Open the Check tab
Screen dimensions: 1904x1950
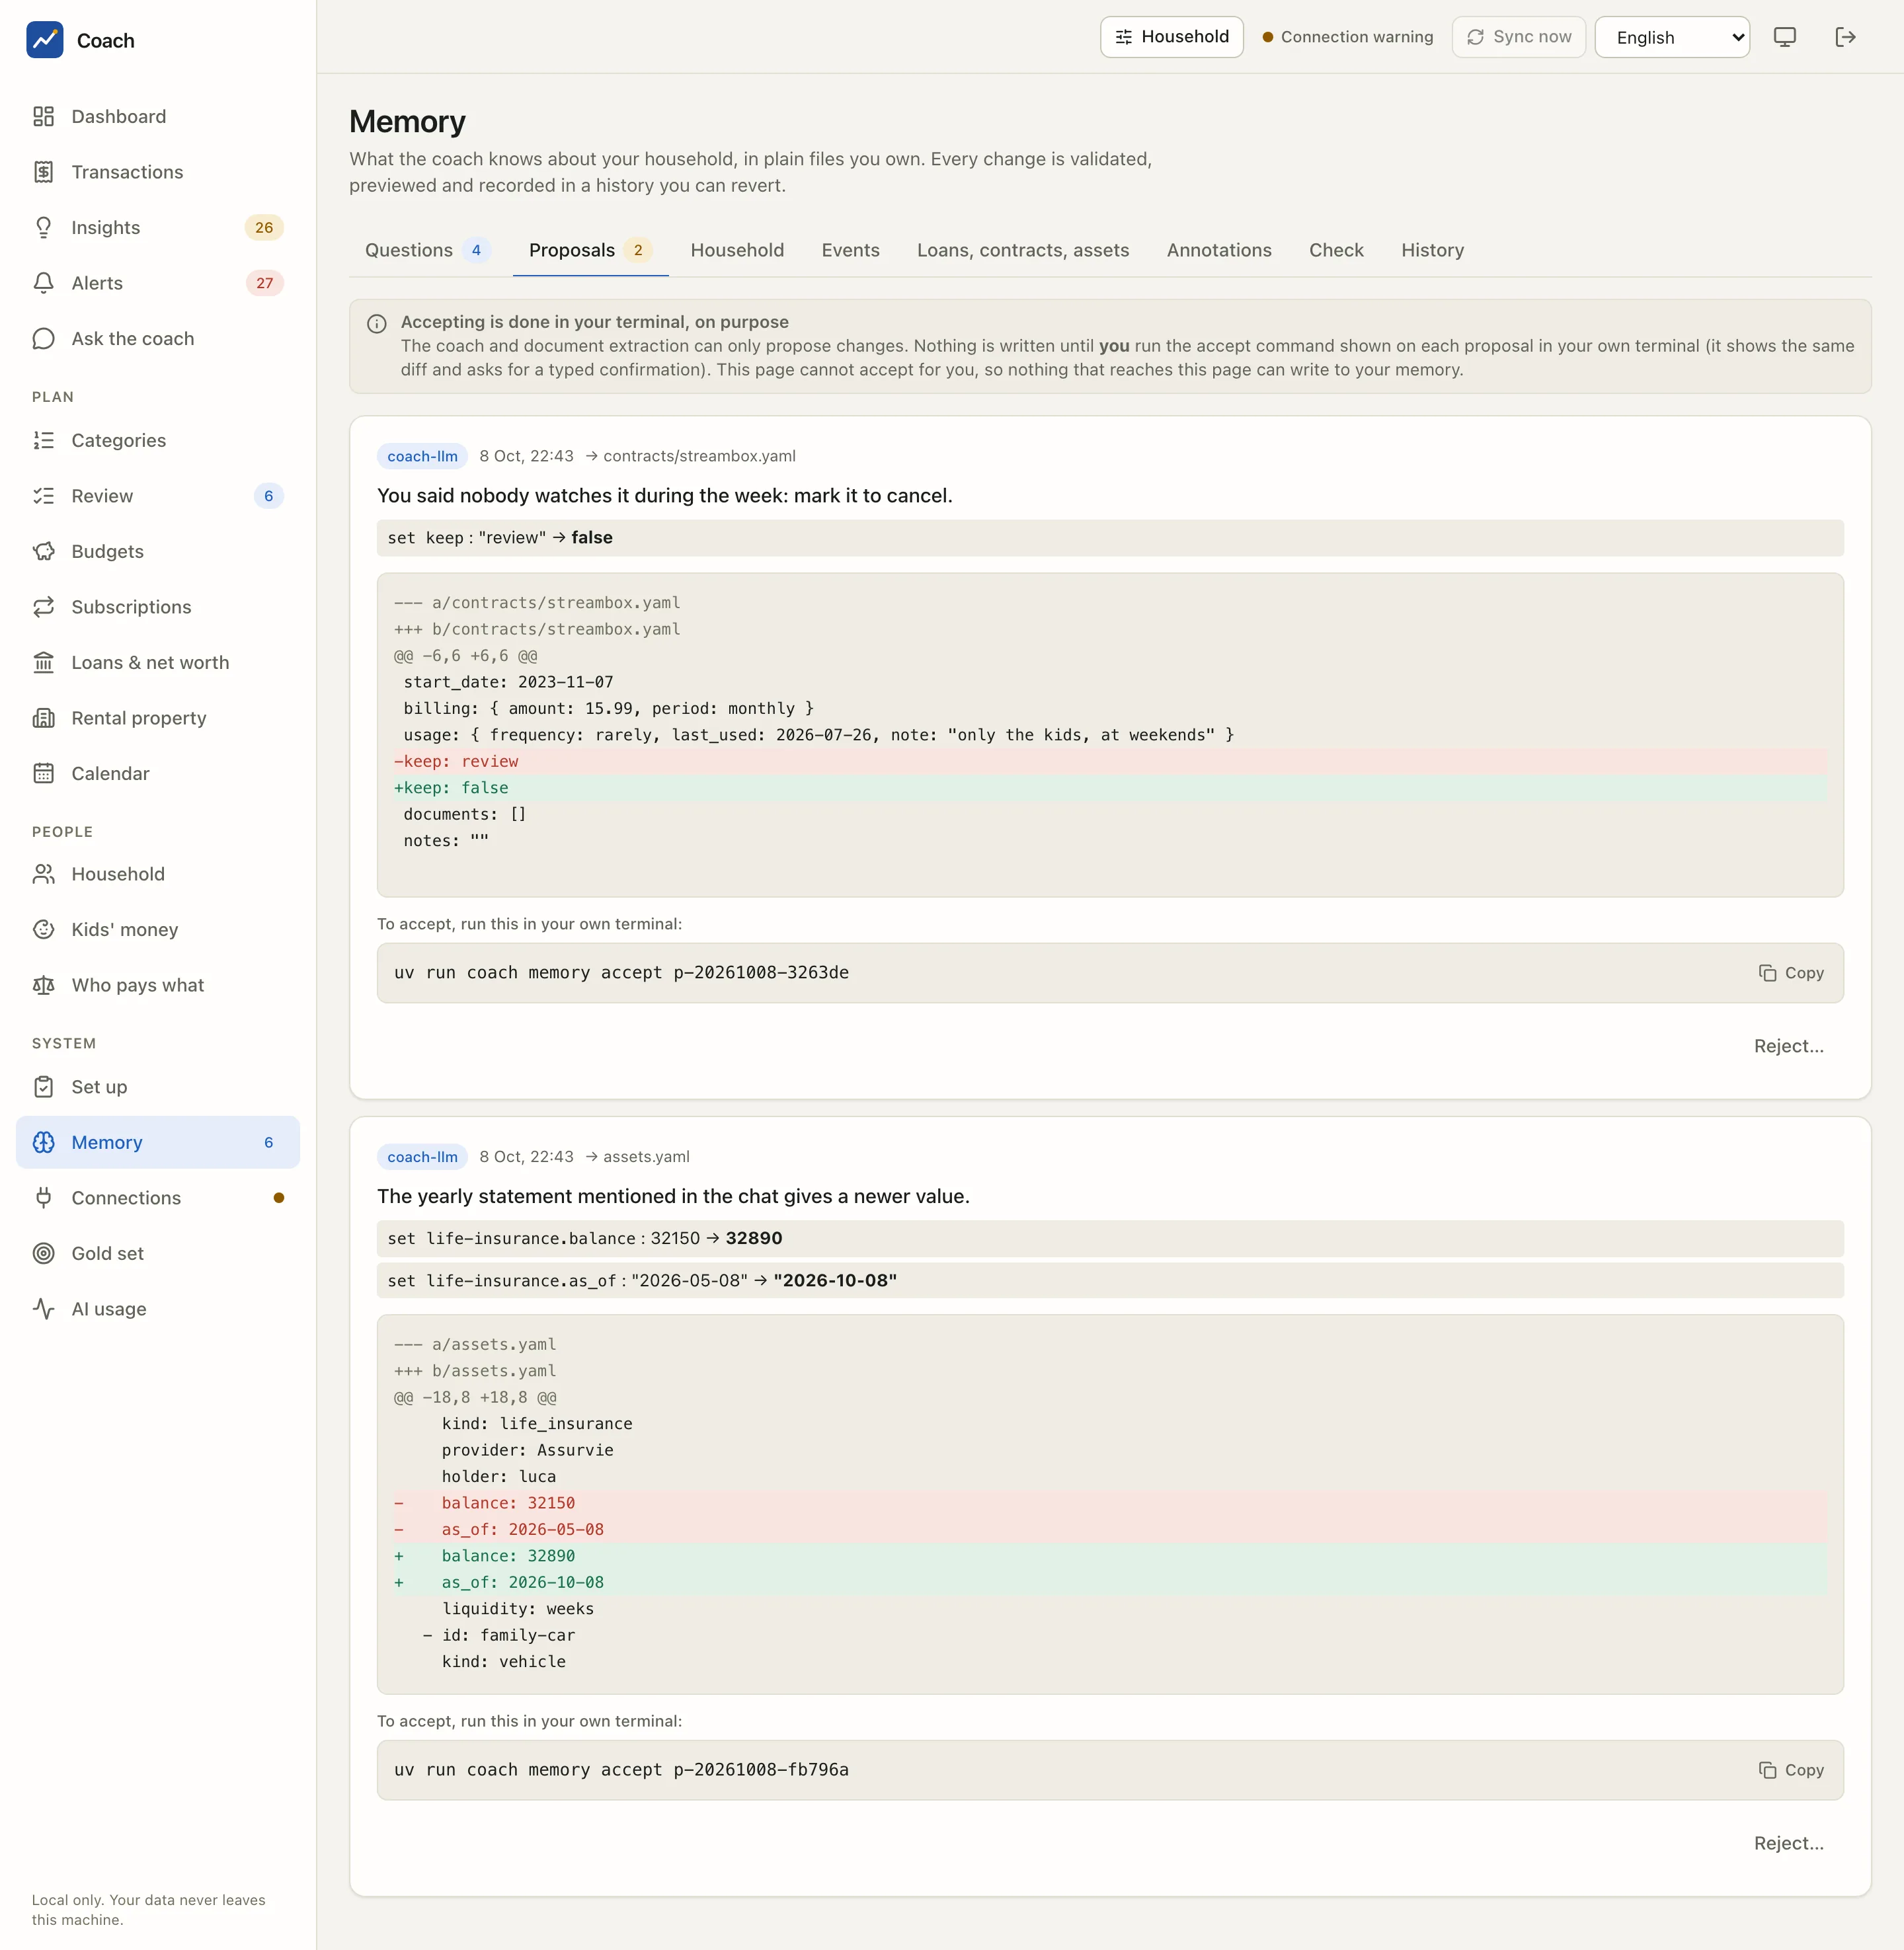coord(1336,250)
